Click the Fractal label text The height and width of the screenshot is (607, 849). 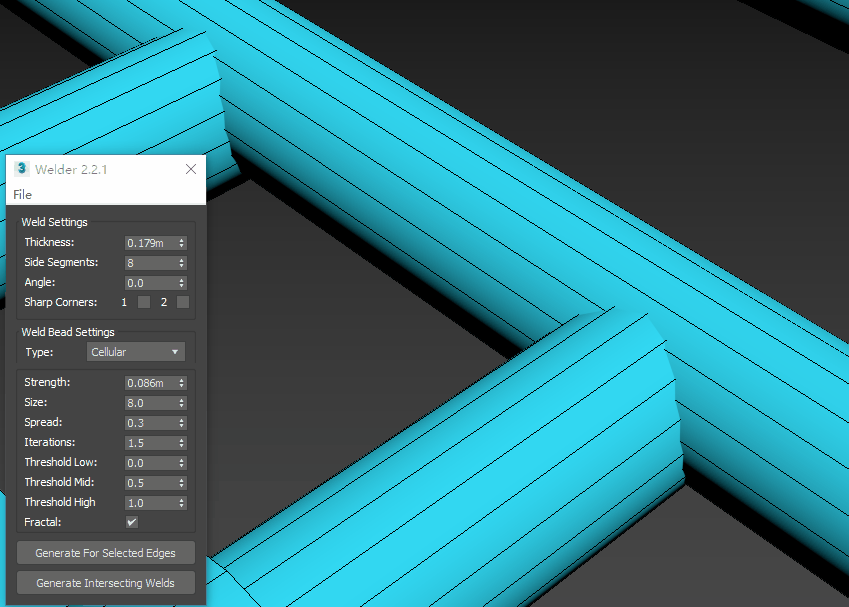pyautogui.click(x=42, y=522)
